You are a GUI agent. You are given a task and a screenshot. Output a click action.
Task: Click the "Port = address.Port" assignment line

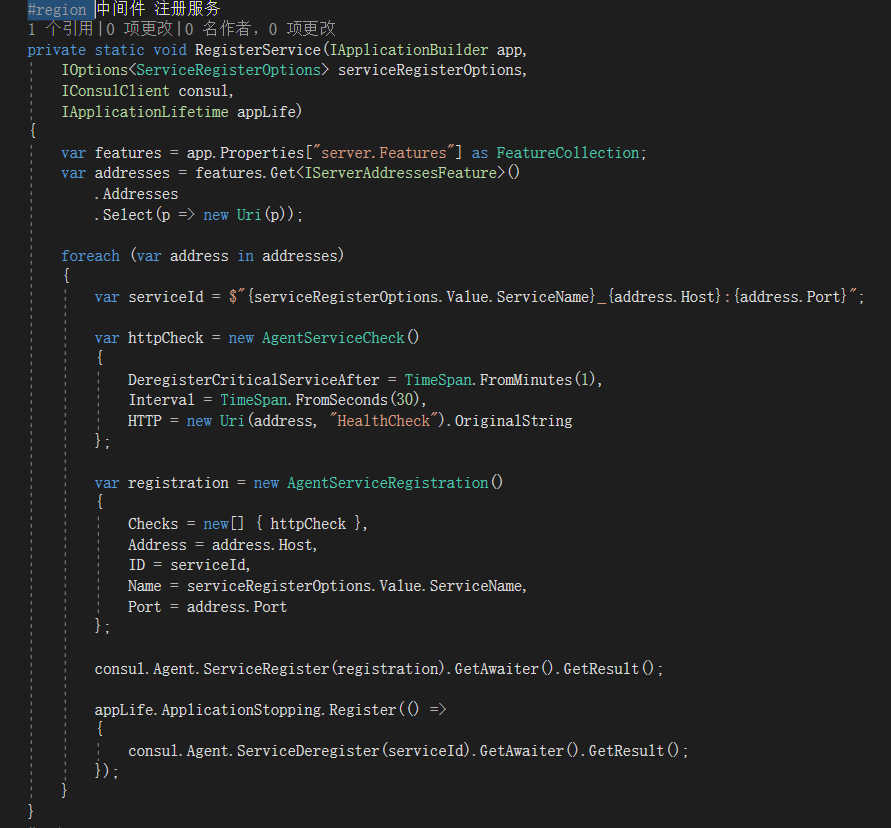(x=207, y=608)
